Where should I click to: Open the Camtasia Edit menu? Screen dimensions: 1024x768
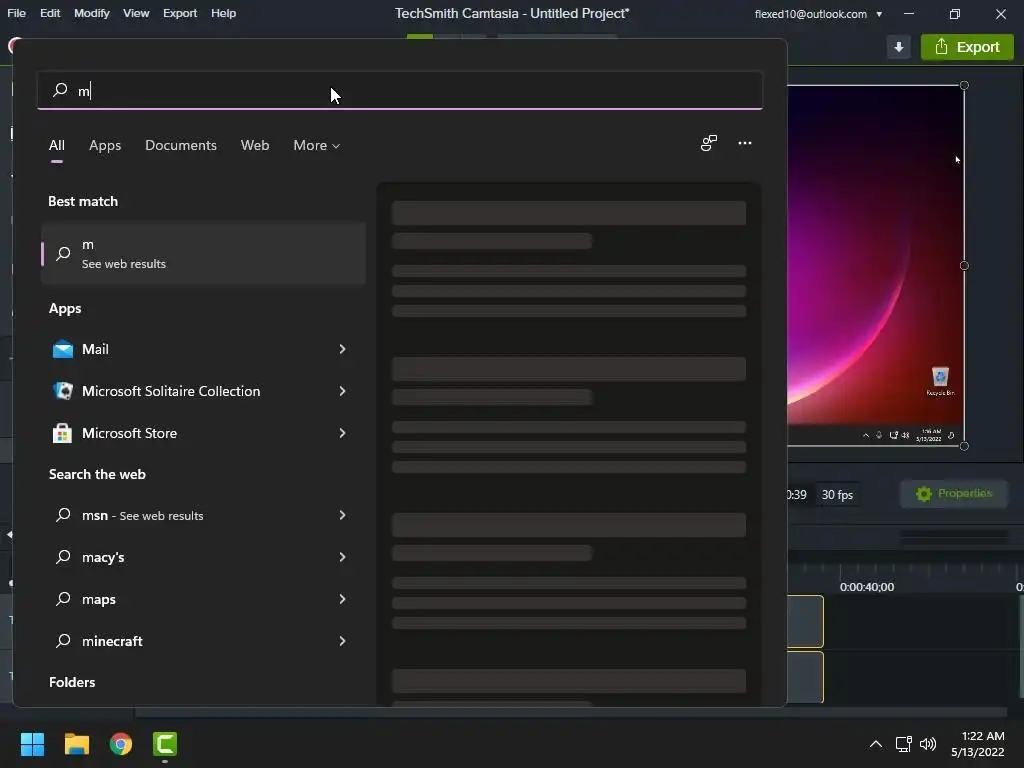tap(50, 13)
